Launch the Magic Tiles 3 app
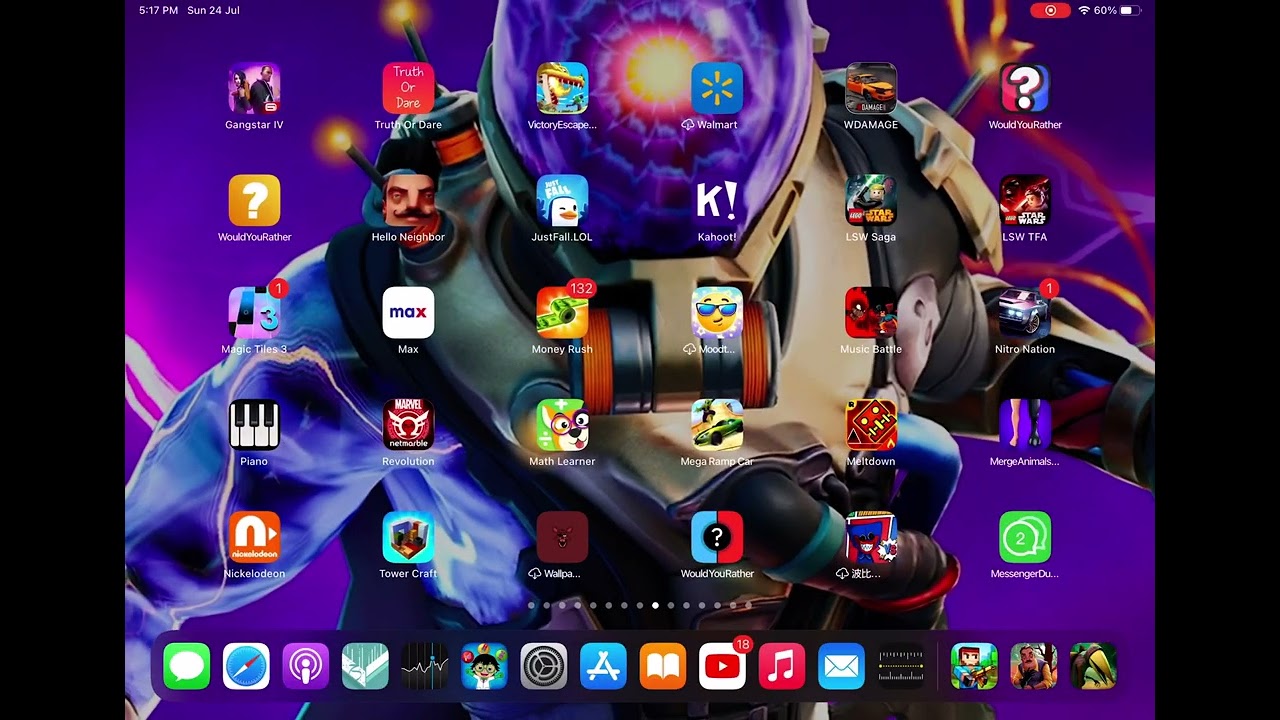Image resolution: width=1280 pixels, height=720 pixels. [254, 312]
